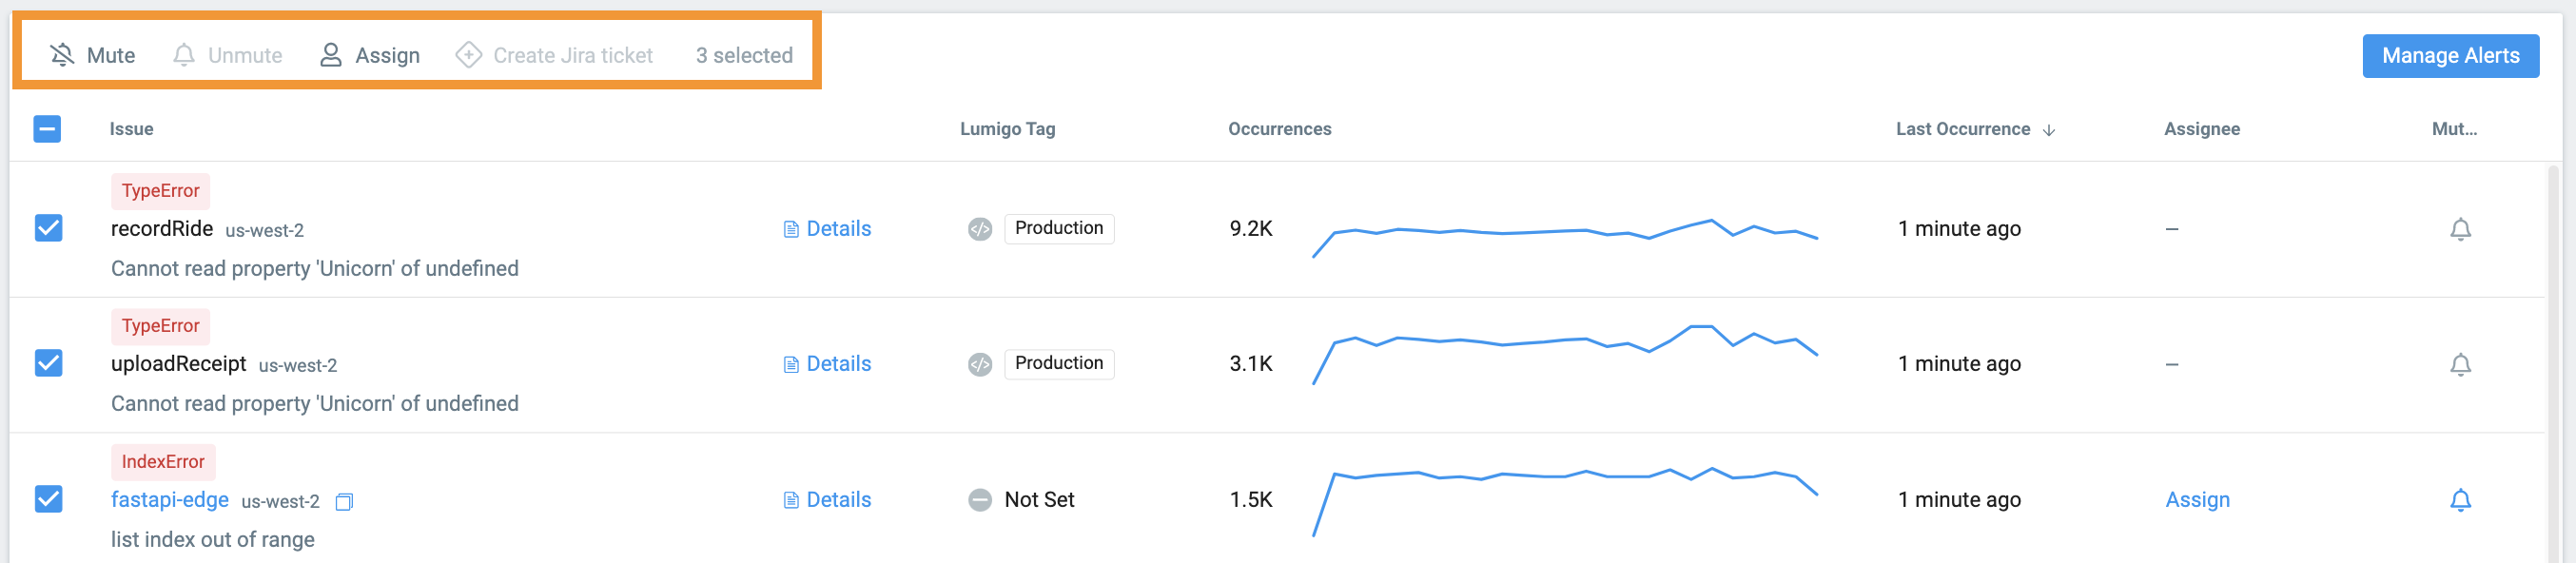The width and height of the screenshot is (2576, 563).
Task: Open the fastapi-edge function link
Action: (169, 500)
